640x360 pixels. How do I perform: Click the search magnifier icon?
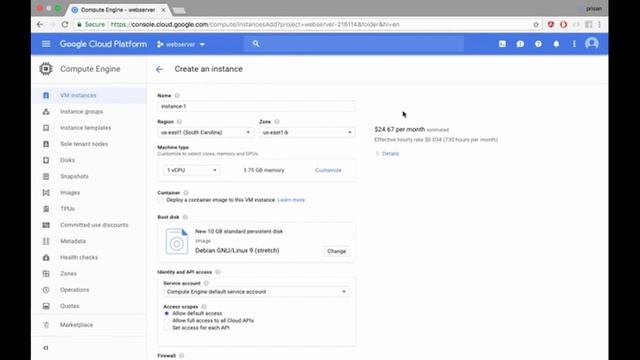[256, 44]
